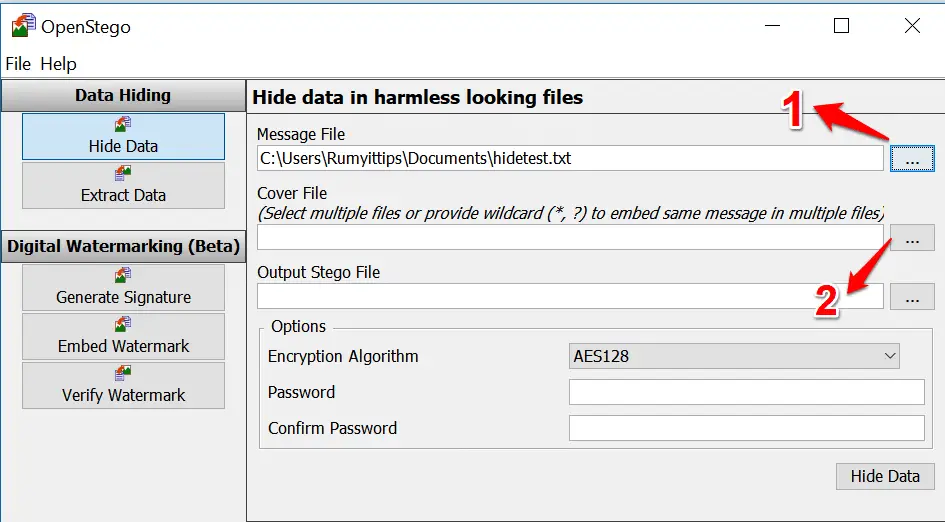Click the icon above Verify Watermark label
945x522 pixels.
[123, 374]
